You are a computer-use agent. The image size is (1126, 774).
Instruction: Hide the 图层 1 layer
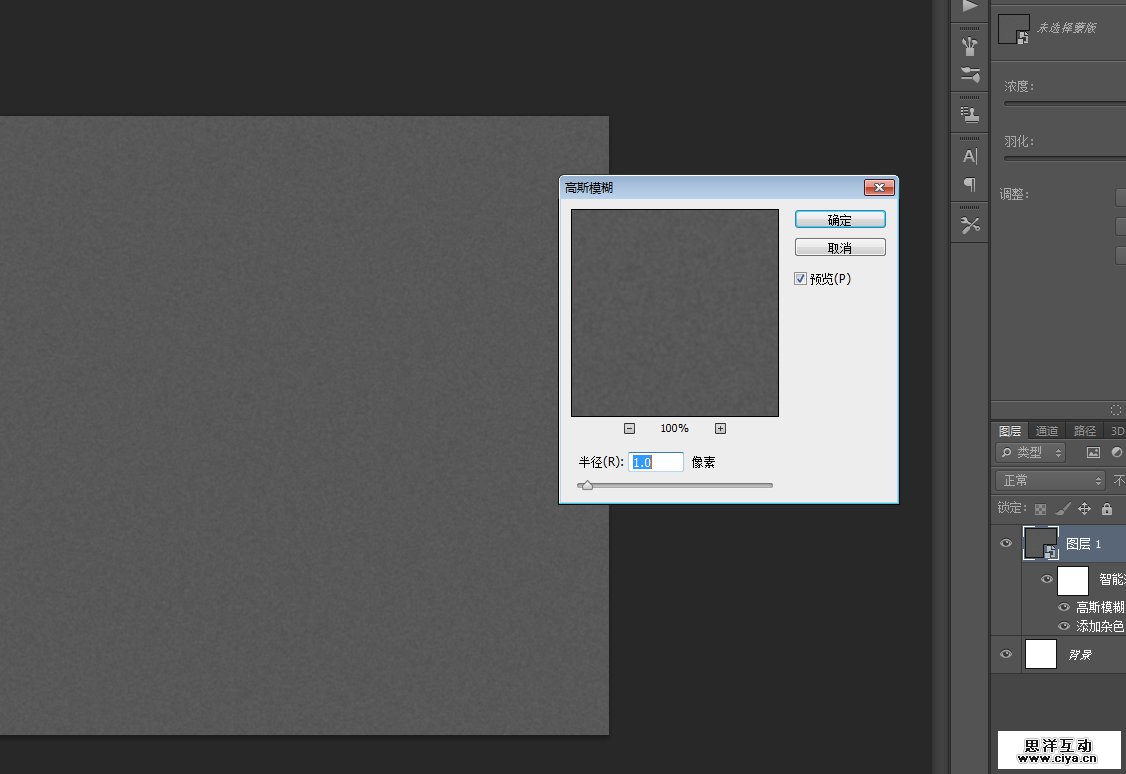pos(1006,544)
